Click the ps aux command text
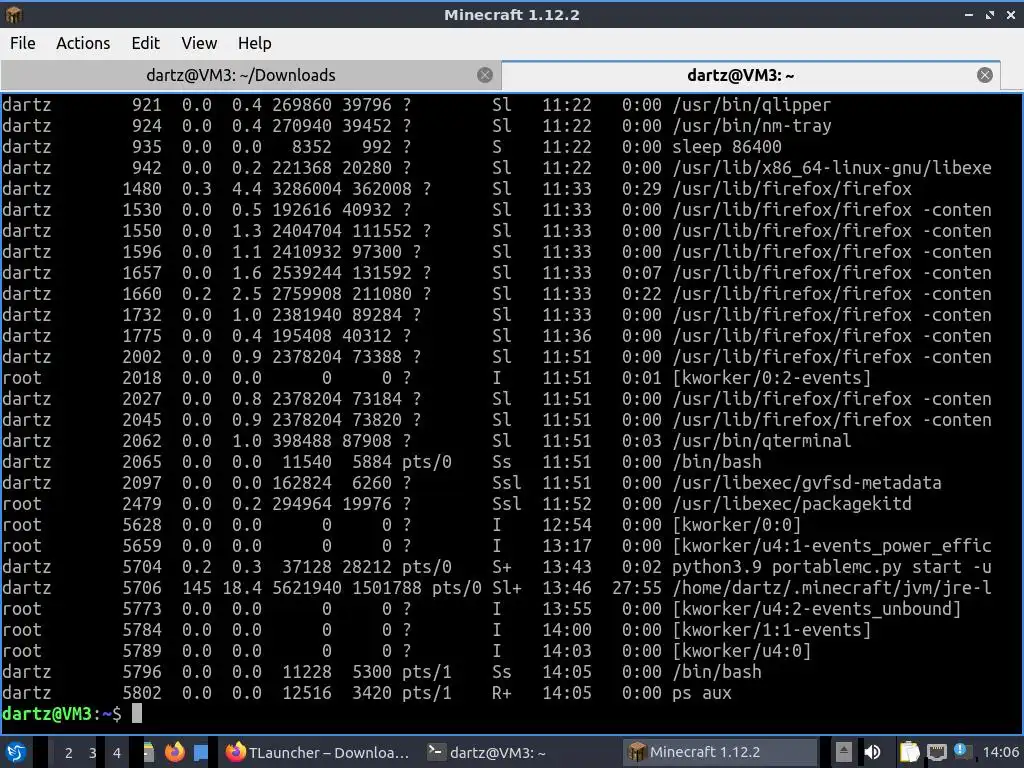Screen dimensions: 1024x768 click(702, 693)
